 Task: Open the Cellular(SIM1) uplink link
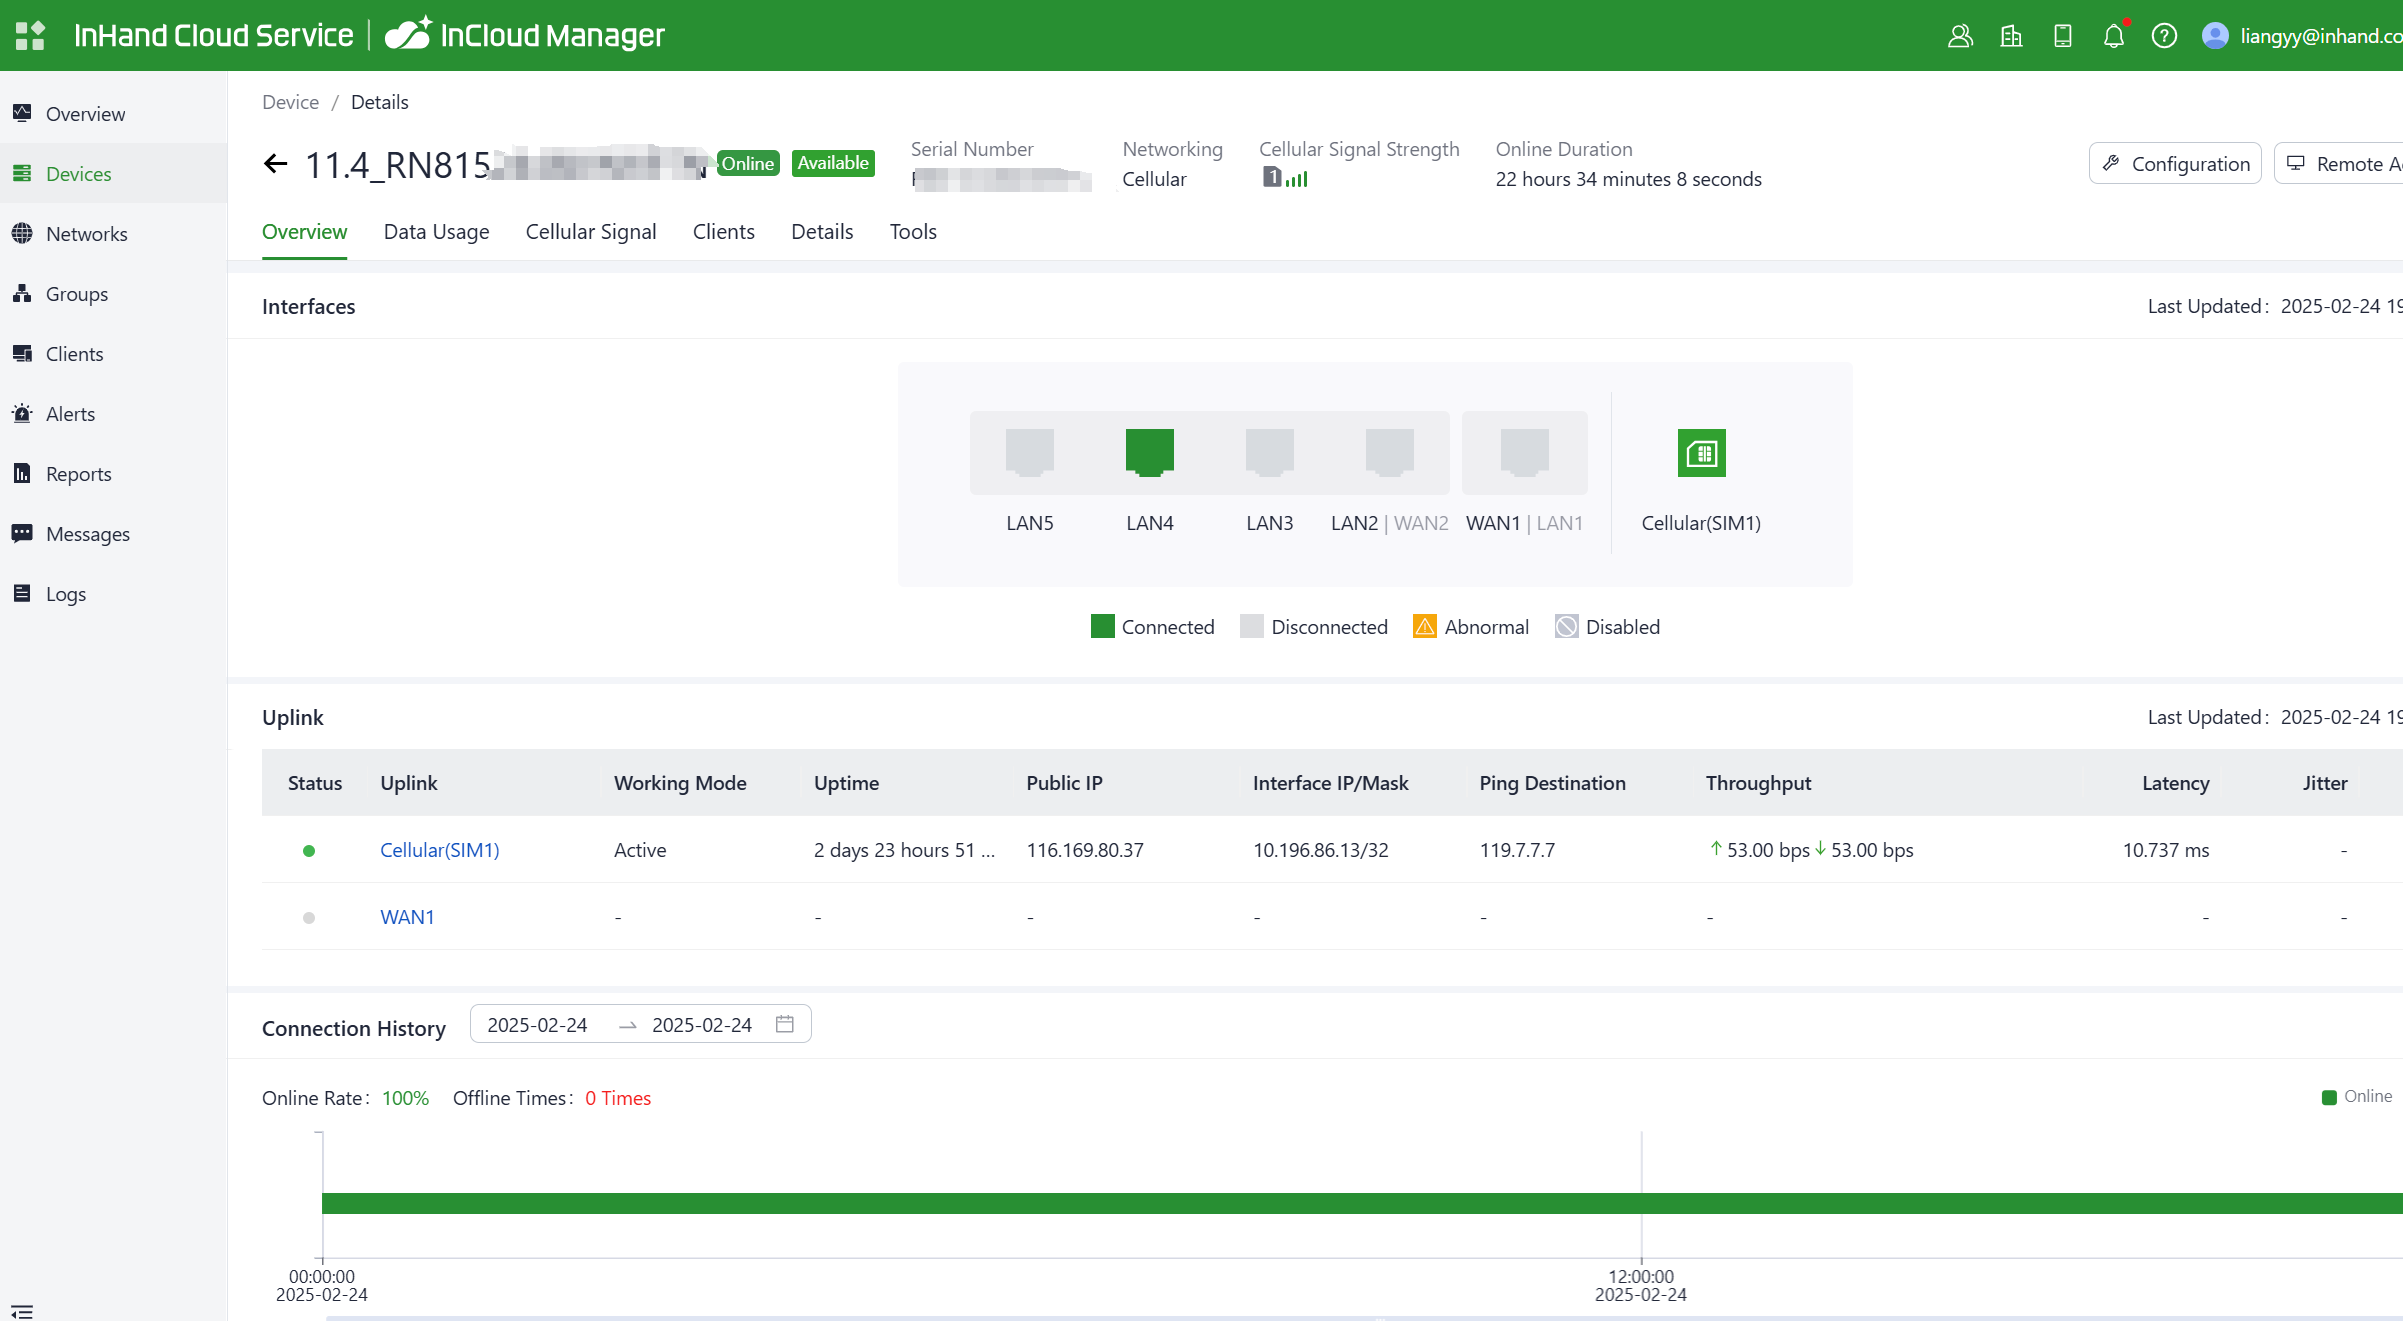439,850
